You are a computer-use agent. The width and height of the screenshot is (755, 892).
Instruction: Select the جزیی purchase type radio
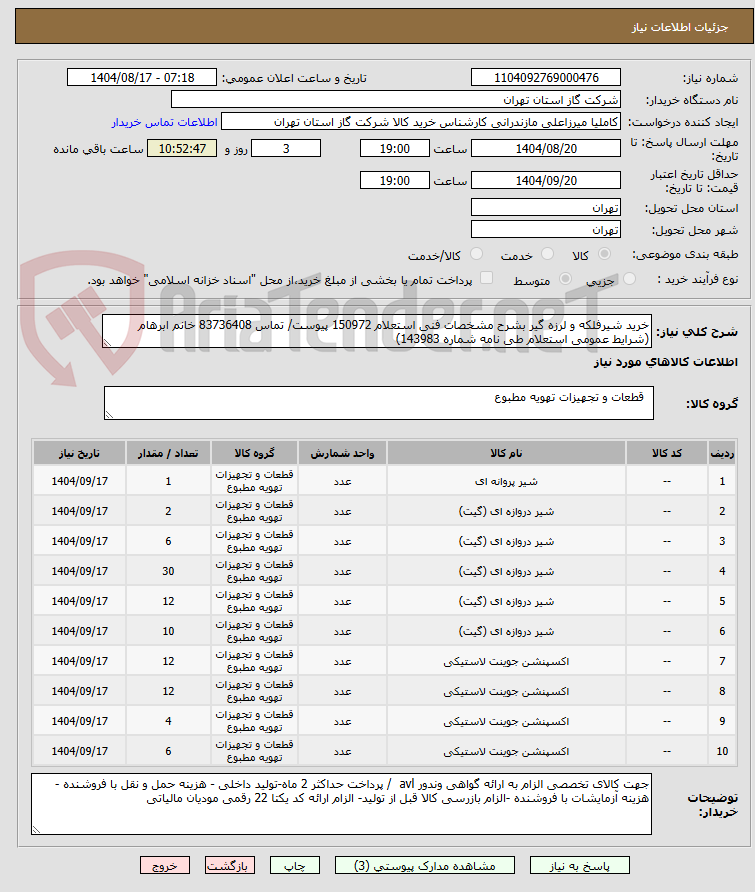629,279
